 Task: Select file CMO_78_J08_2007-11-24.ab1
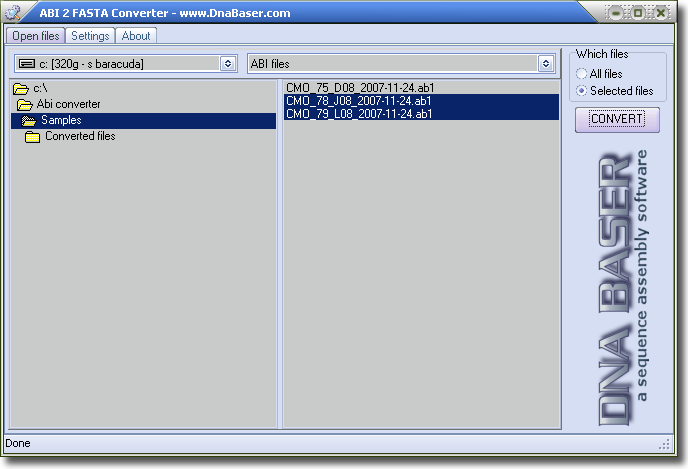tap(421, 100)
